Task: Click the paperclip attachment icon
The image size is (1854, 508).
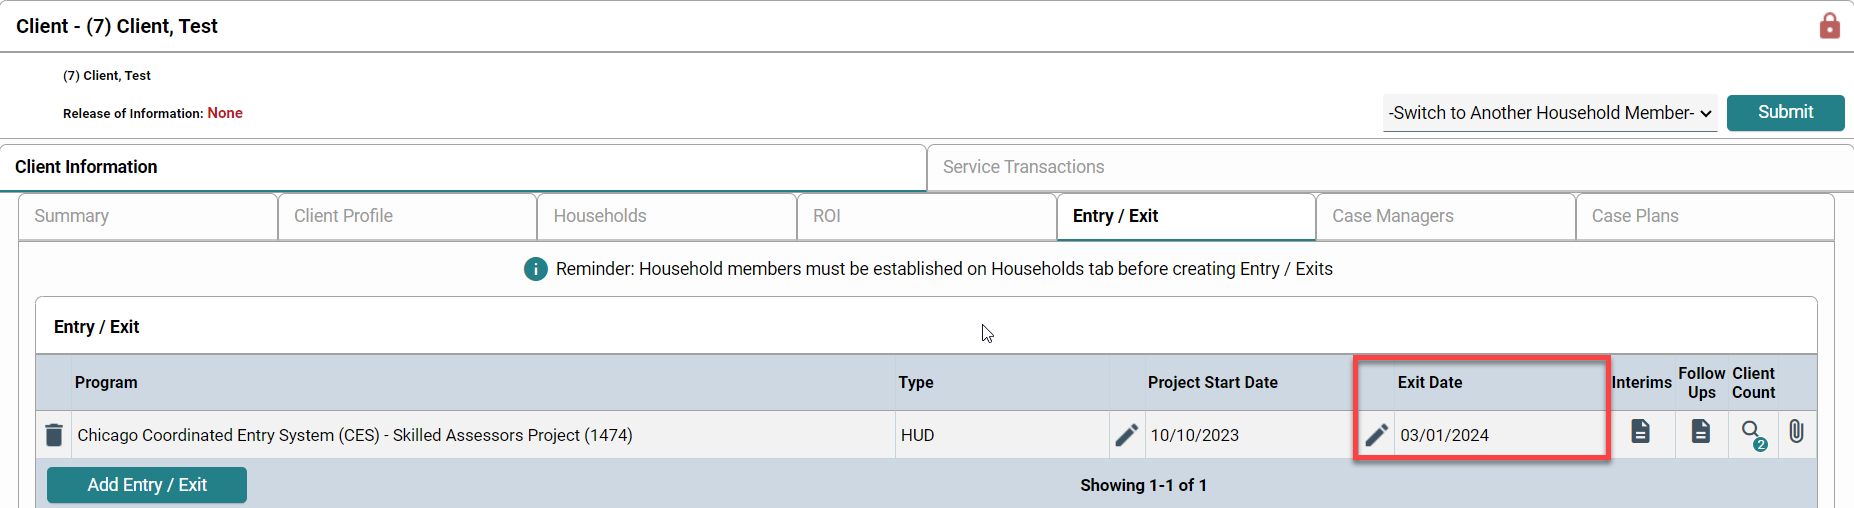Action: coord(1796,432)
